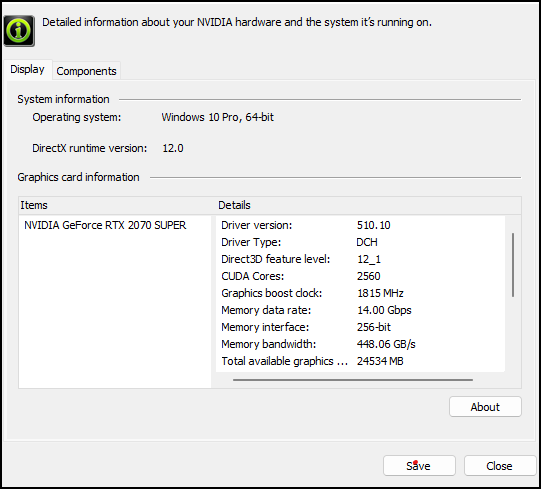Click the Windows 10 Pro, 64-bit text

pos(217,117)
